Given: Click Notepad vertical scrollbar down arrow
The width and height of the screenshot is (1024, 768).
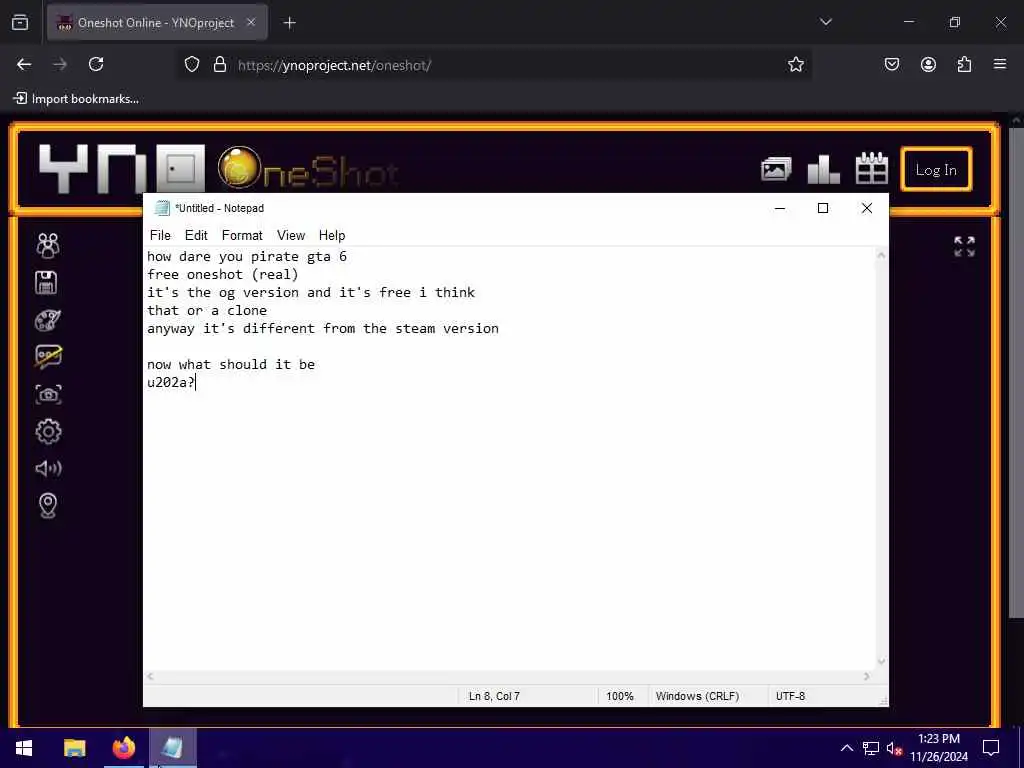Looking at the screenshot, I should (881, 662).
